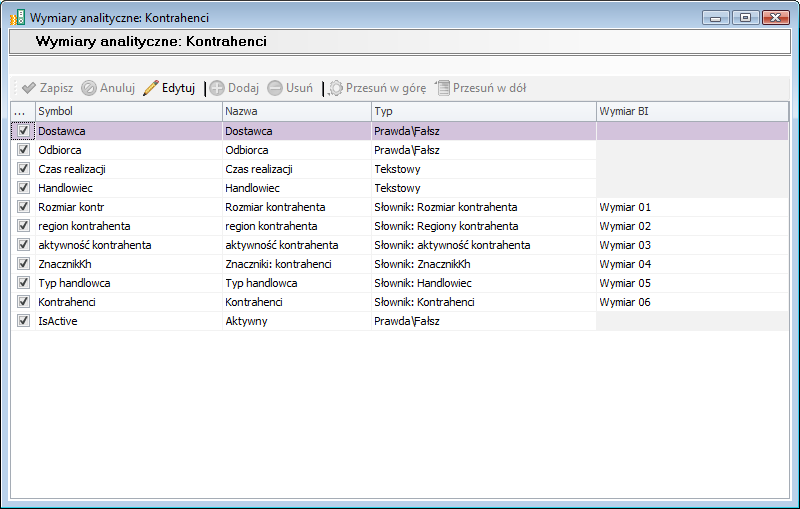Toggle the IsActive row checkbox
This screenshot has height=509, width=800.
23,320
